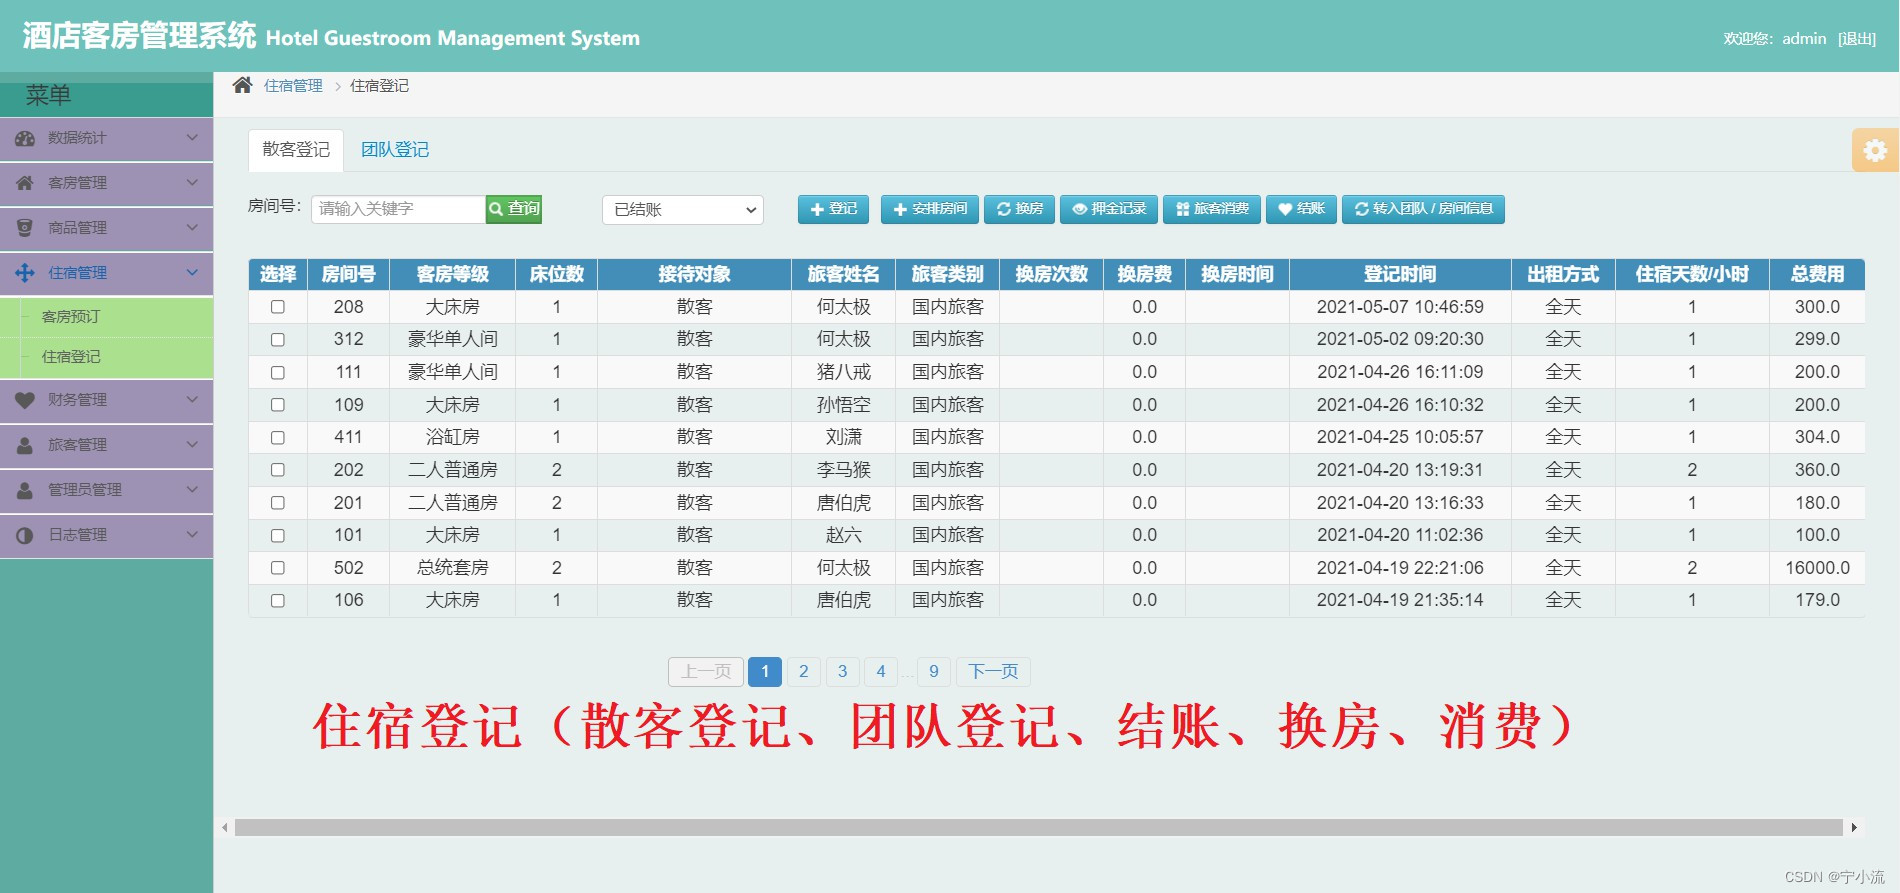
Task: Select the checkbox for room 106
Action: pos(278,600)
